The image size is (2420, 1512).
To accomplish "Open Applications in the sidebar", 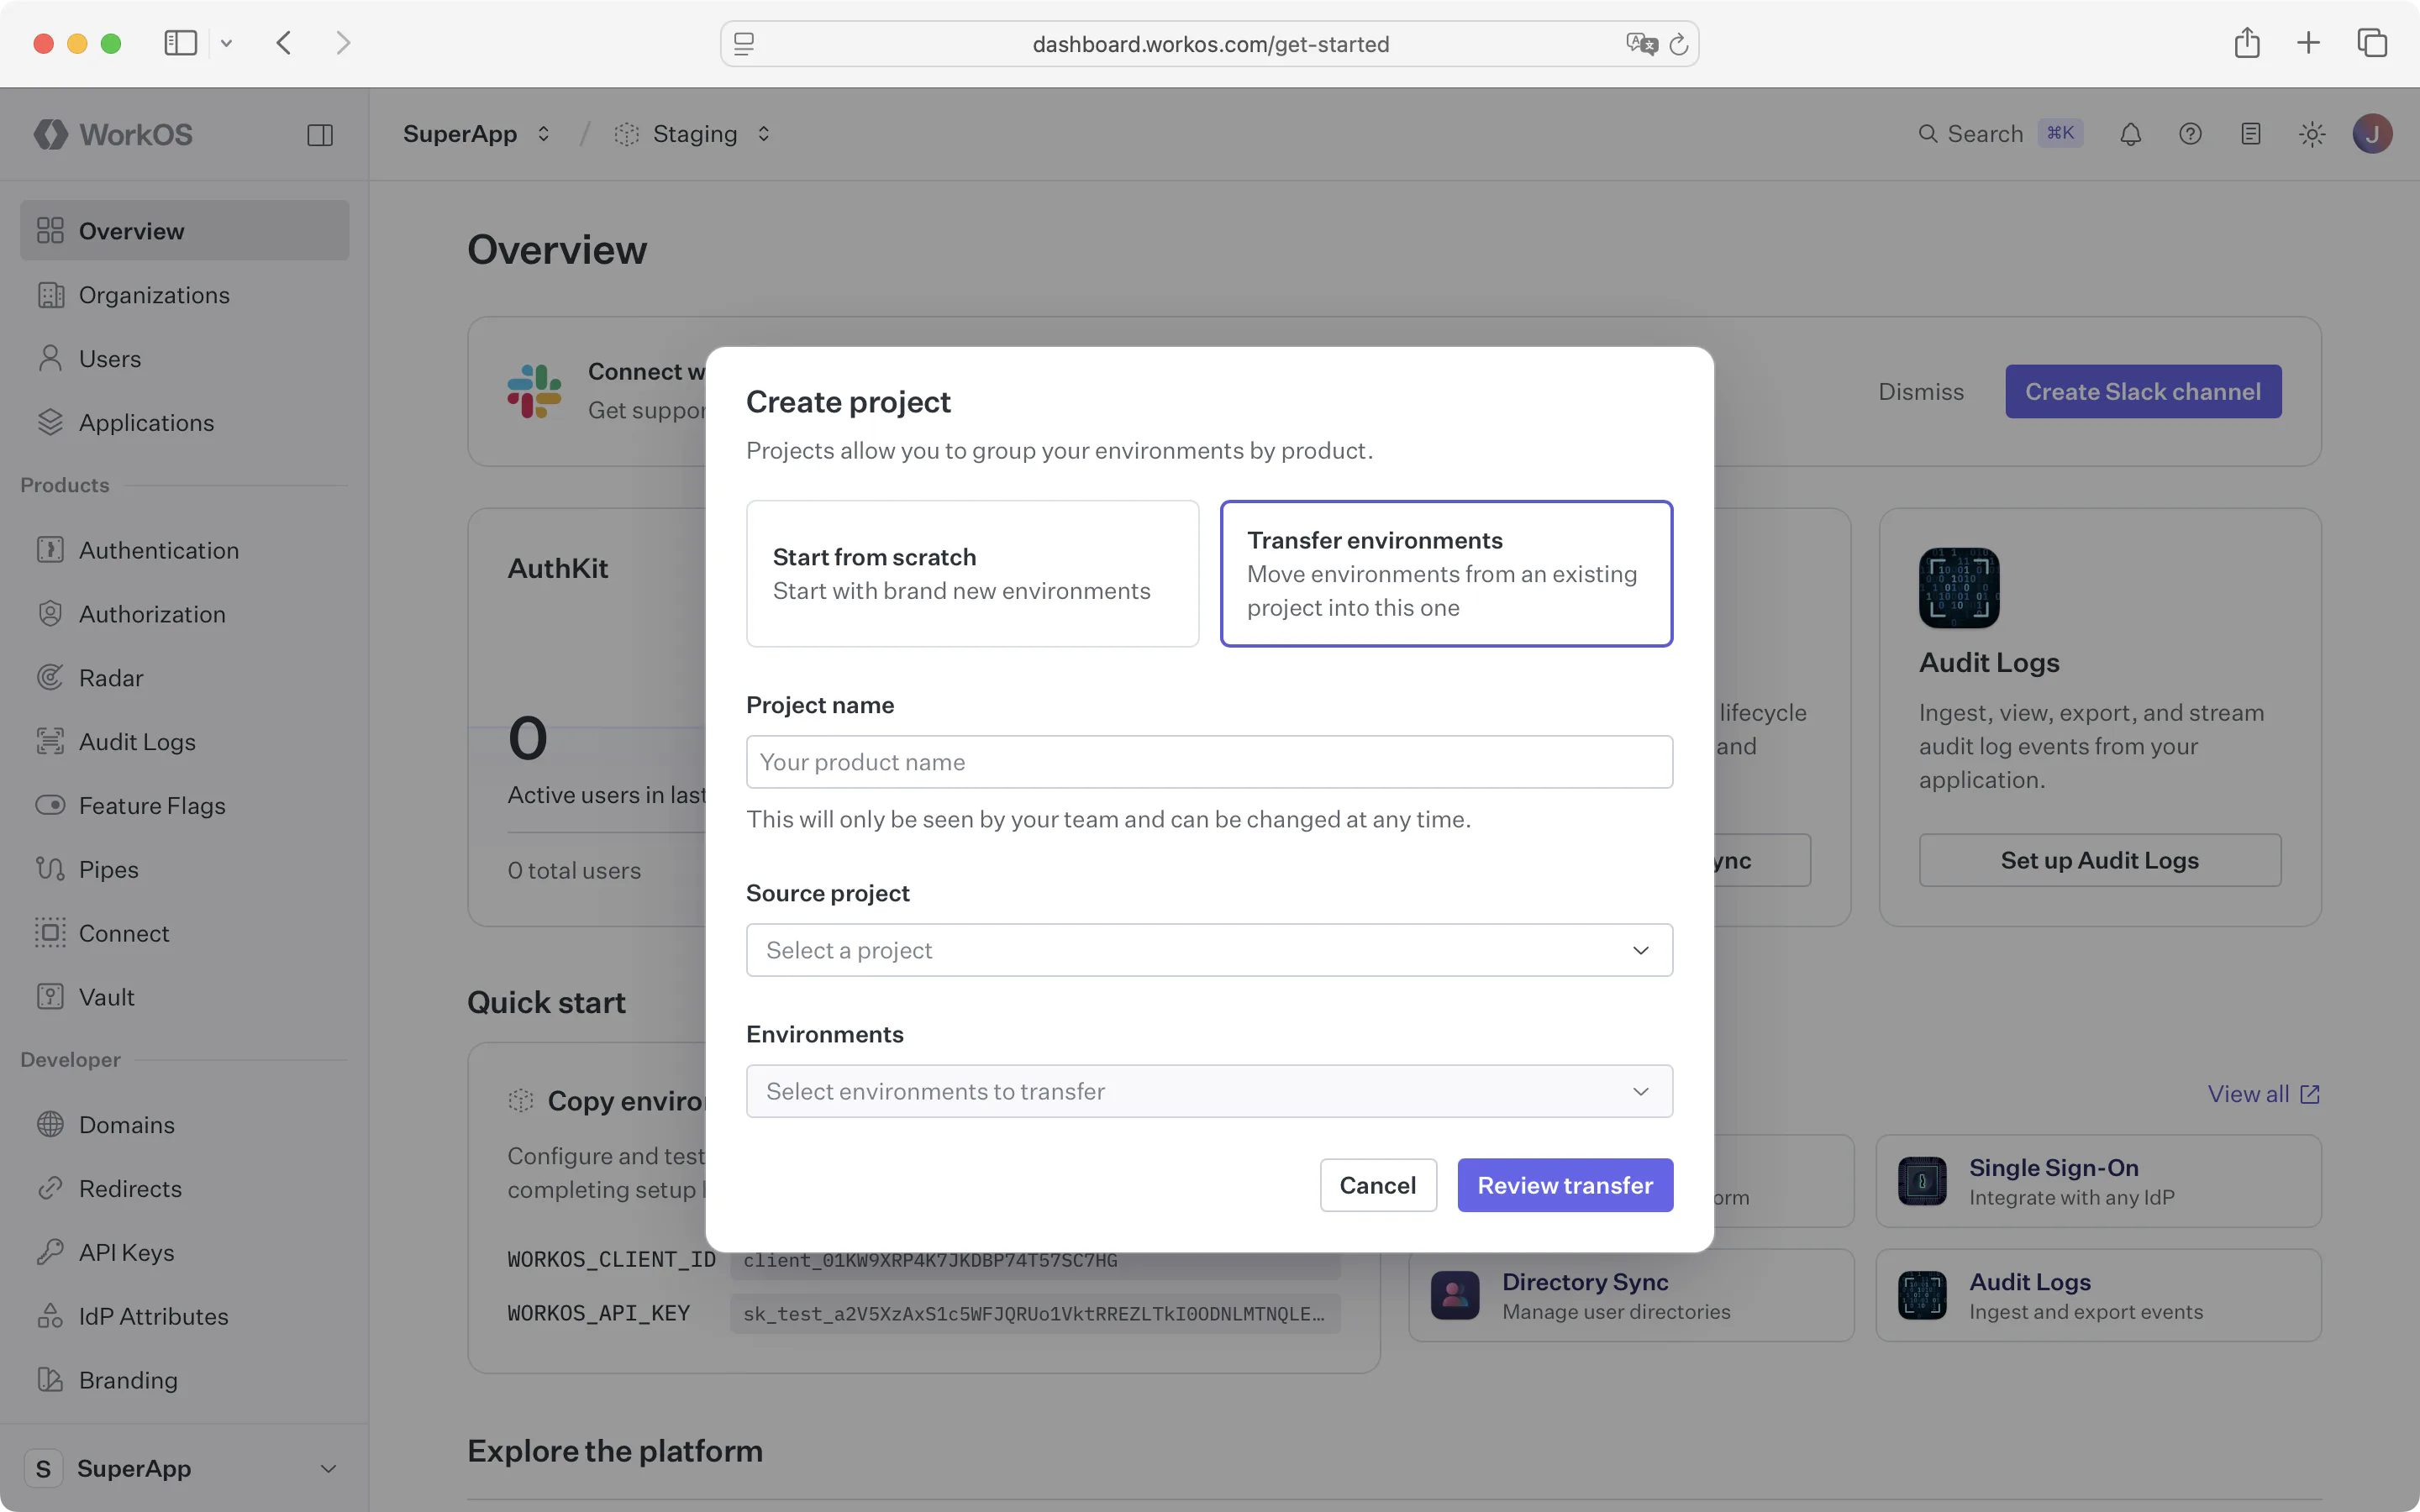I will (184, 422).
